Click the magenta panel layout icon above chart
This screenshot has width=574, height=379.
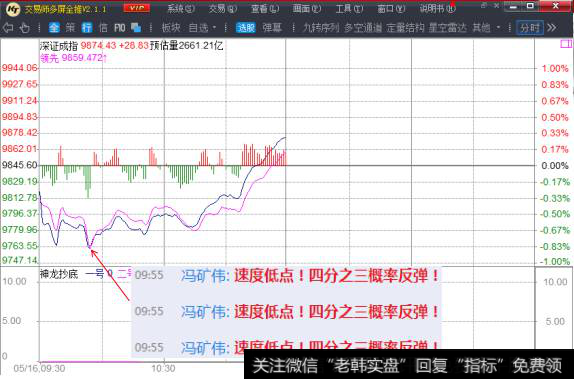coord(566,44)
